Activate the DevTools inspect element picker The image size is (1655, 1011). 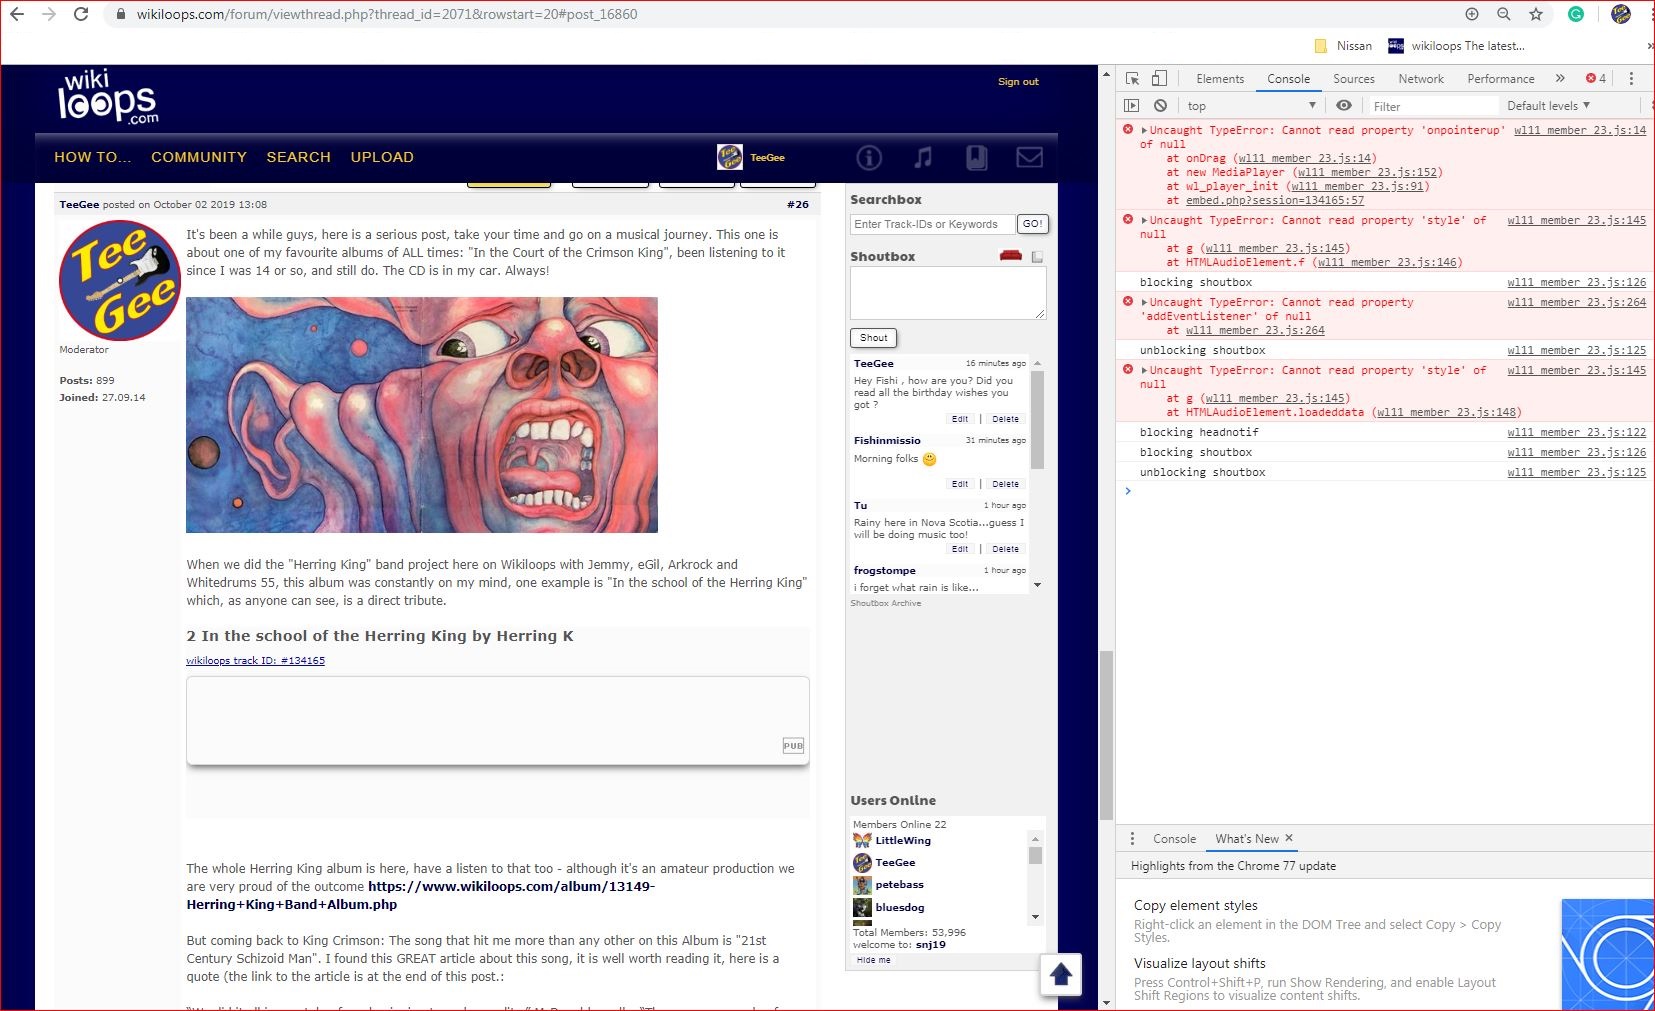tap(1132, 79)
